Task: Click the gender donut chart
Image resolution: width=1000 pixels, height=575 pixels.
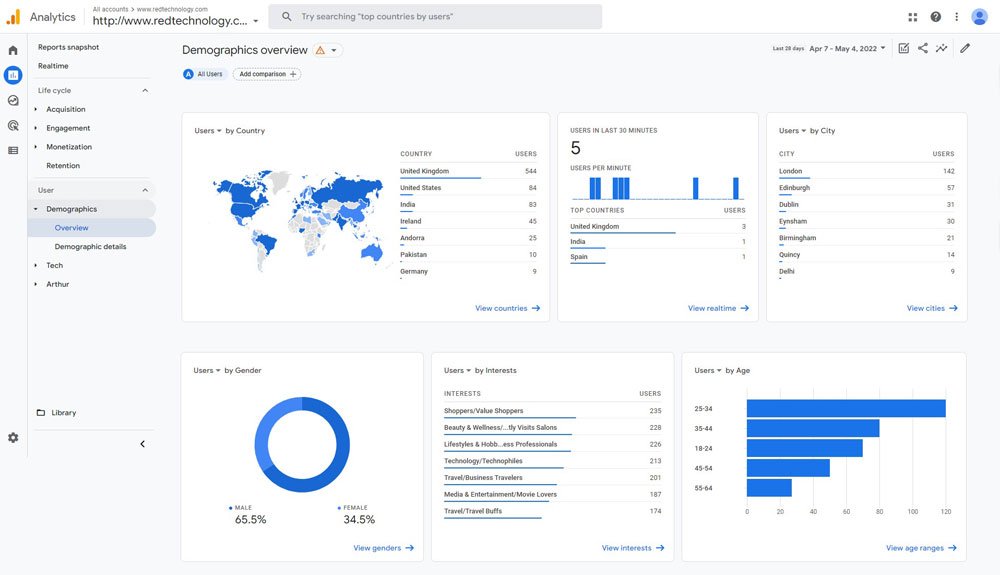Action: 302,444
